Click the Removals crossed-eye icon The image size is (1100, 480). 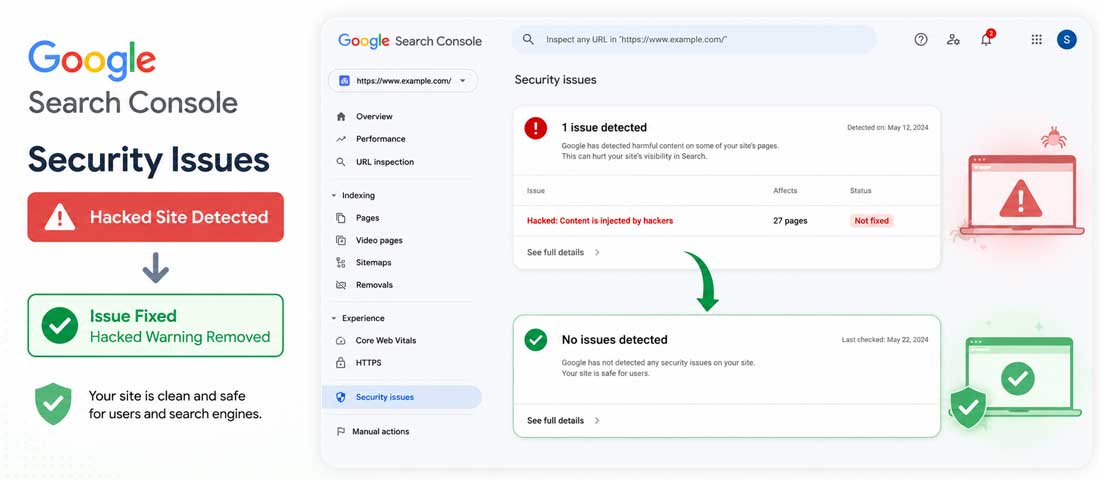341,285
